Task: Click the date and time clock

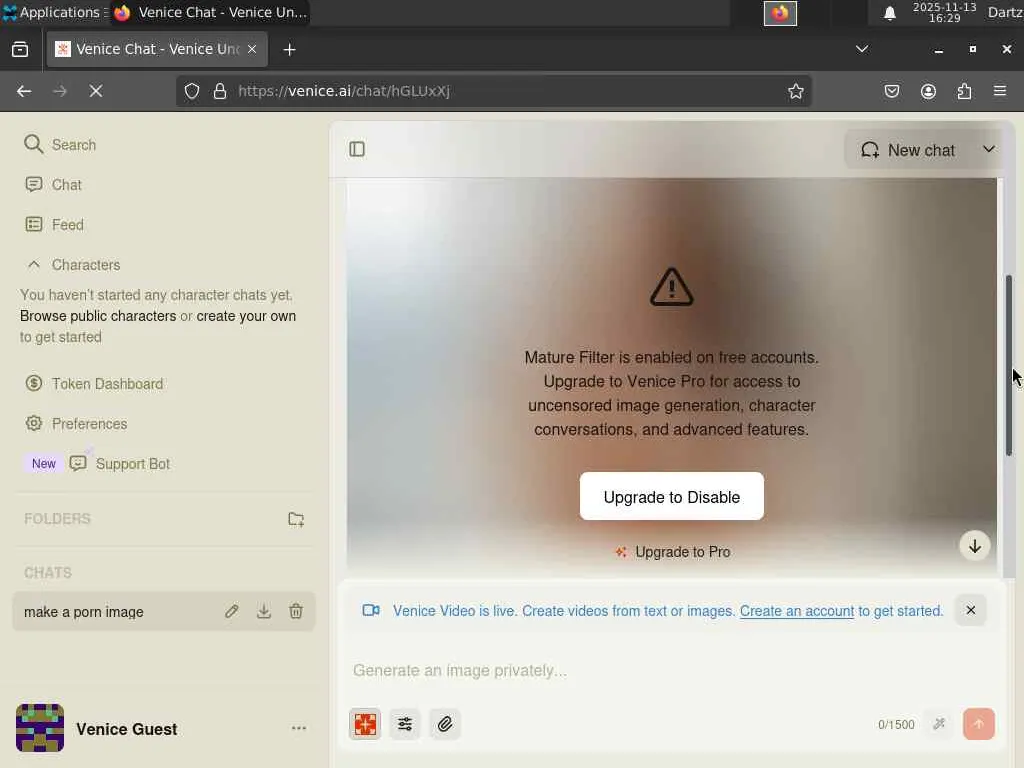Action: tap(944, 12)
